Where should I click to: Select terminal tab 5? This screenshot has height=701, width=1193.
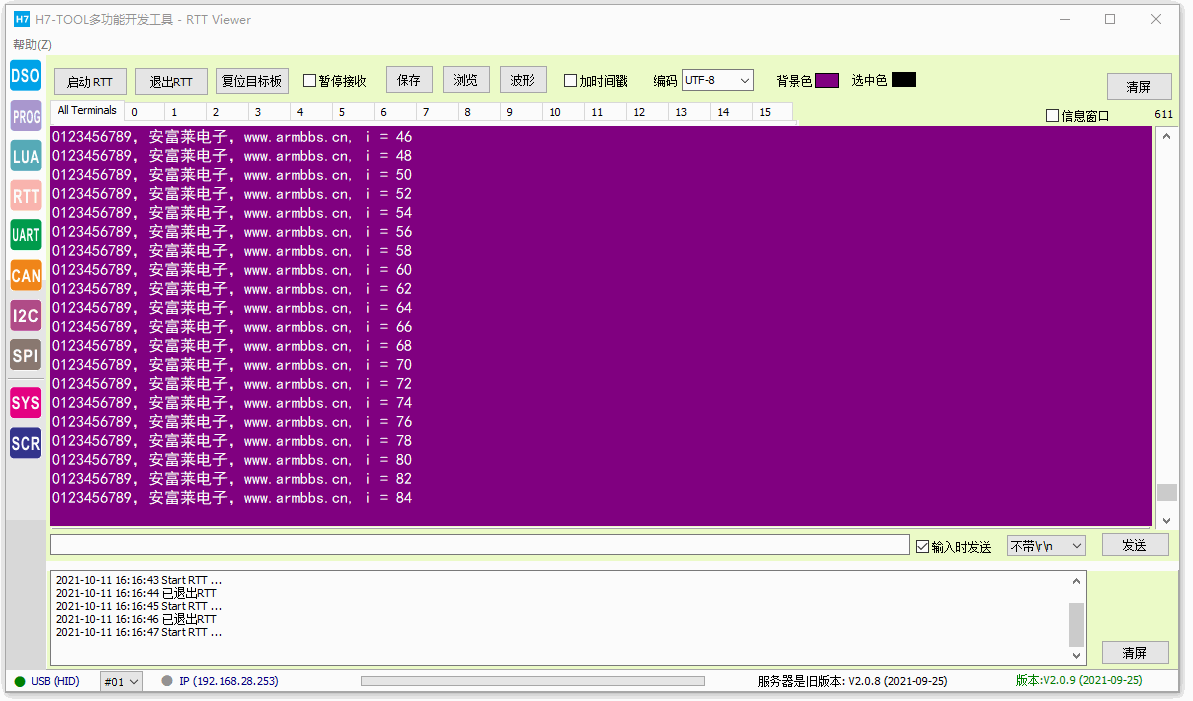[352, 112]
